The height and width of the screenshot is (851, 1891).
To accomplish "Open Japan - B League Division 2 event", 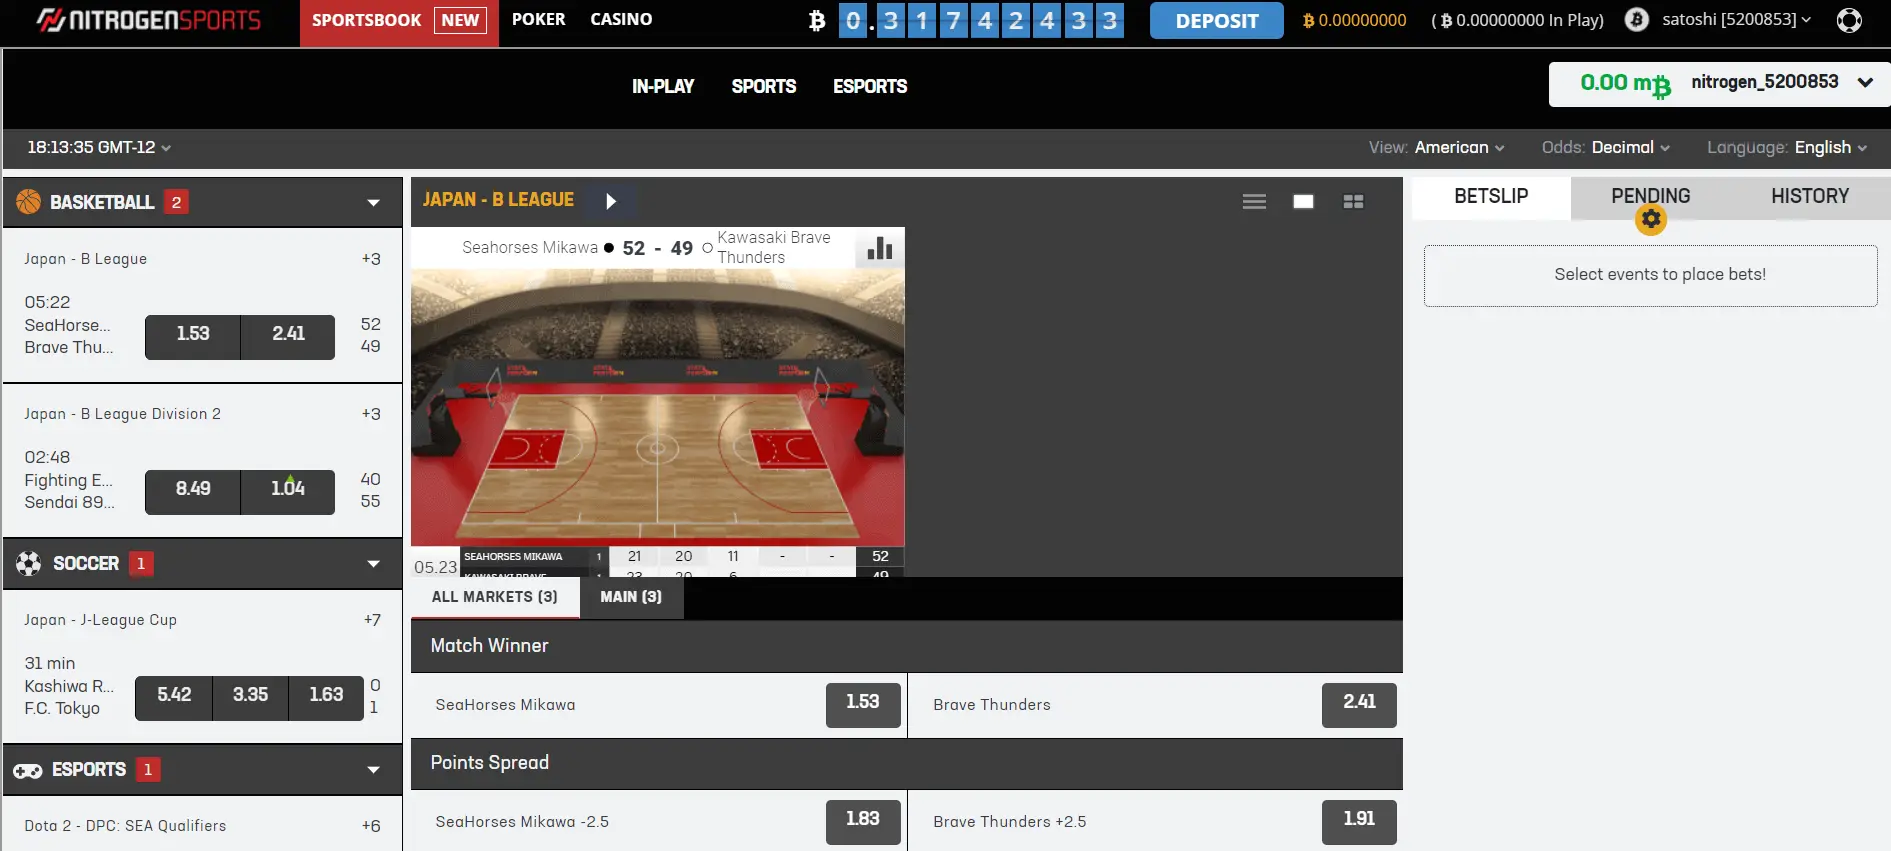I will click(x=122, y=414).
